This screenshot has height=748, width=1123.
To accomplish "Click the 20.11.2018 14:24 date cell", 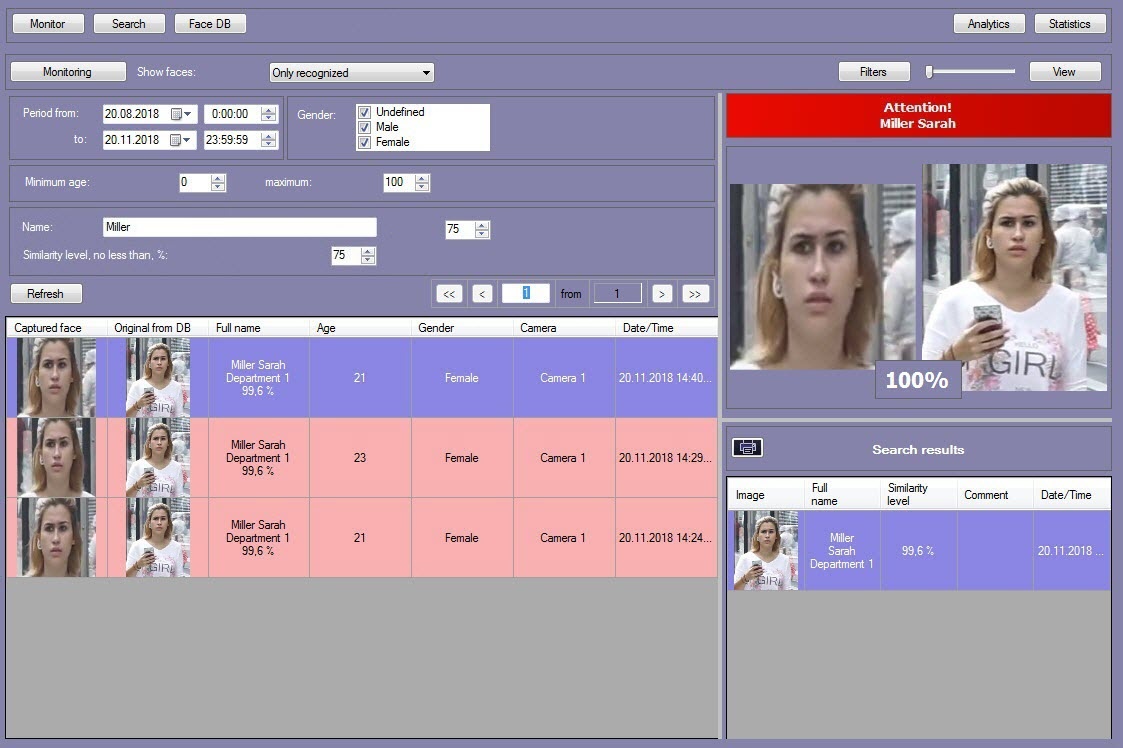I will pos(666,538).
